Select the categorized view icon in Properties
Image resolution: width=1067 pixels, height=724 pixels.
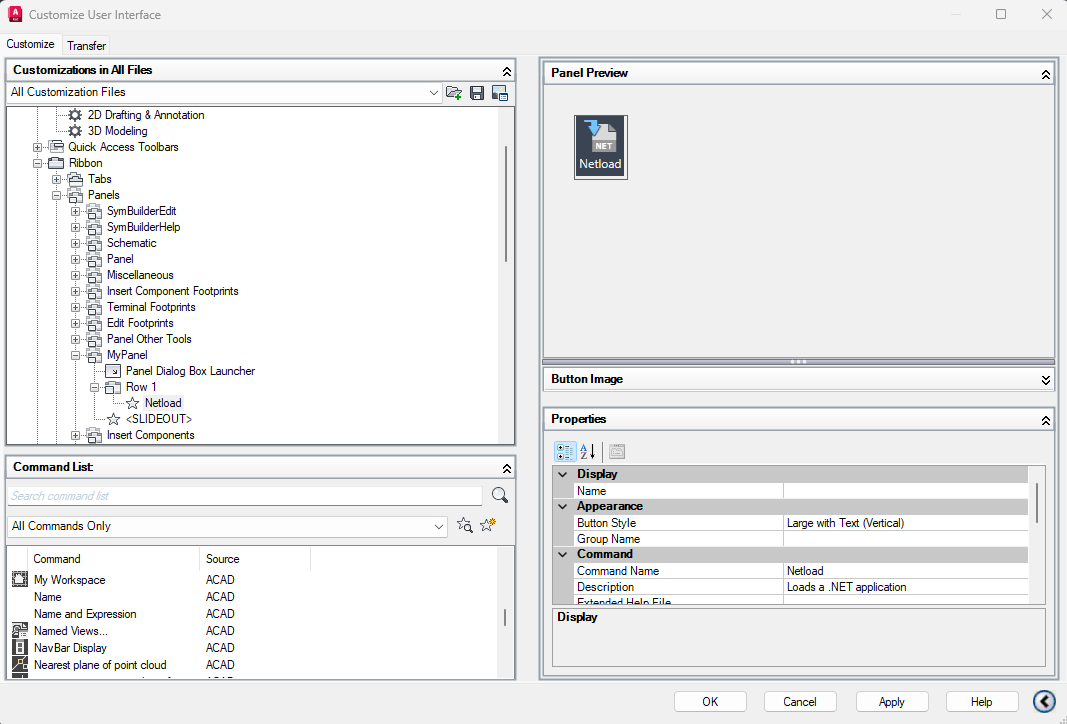(564, 451)
